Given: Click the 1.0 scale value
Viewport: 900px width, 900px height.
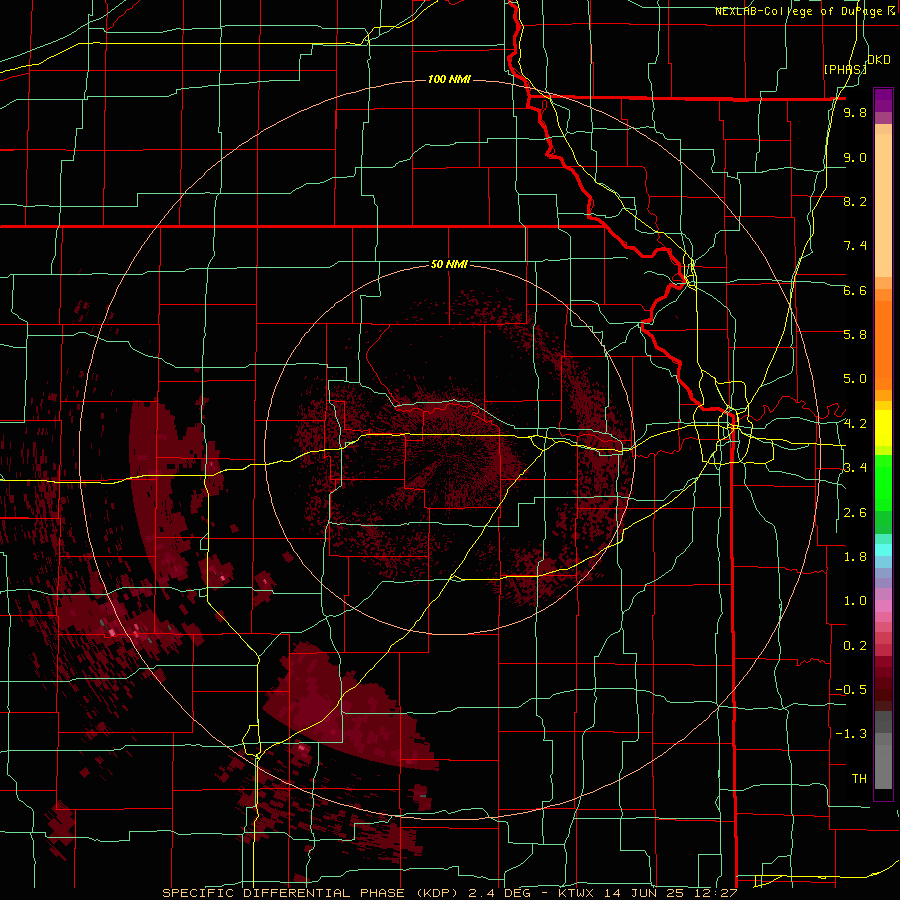Looking at the screenshot, I should pos(855,601).
